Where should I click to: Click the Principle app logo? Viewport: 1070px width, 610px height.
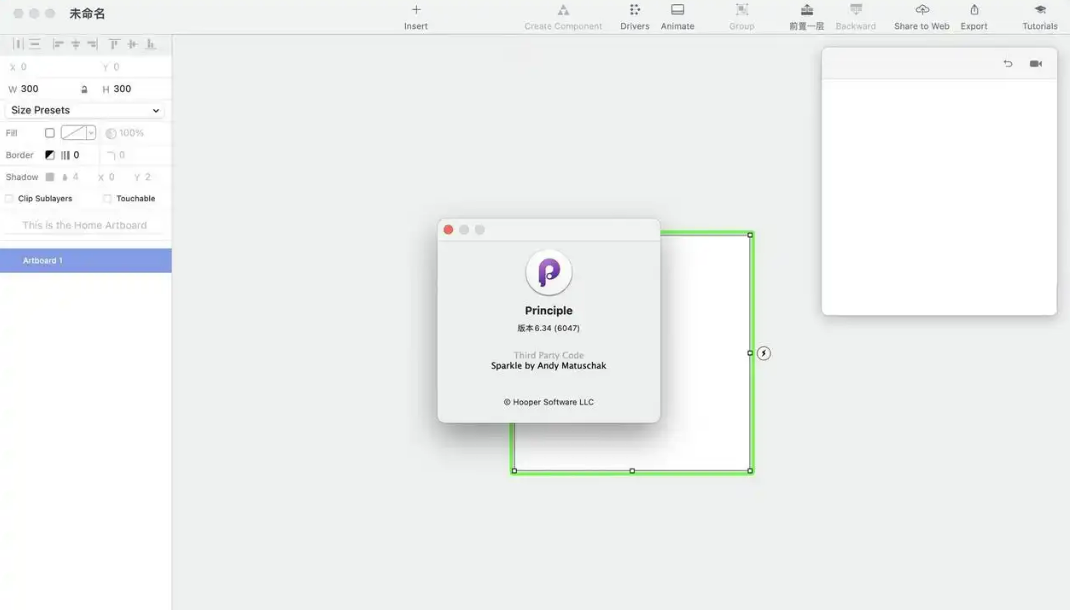tap(549, 272)
